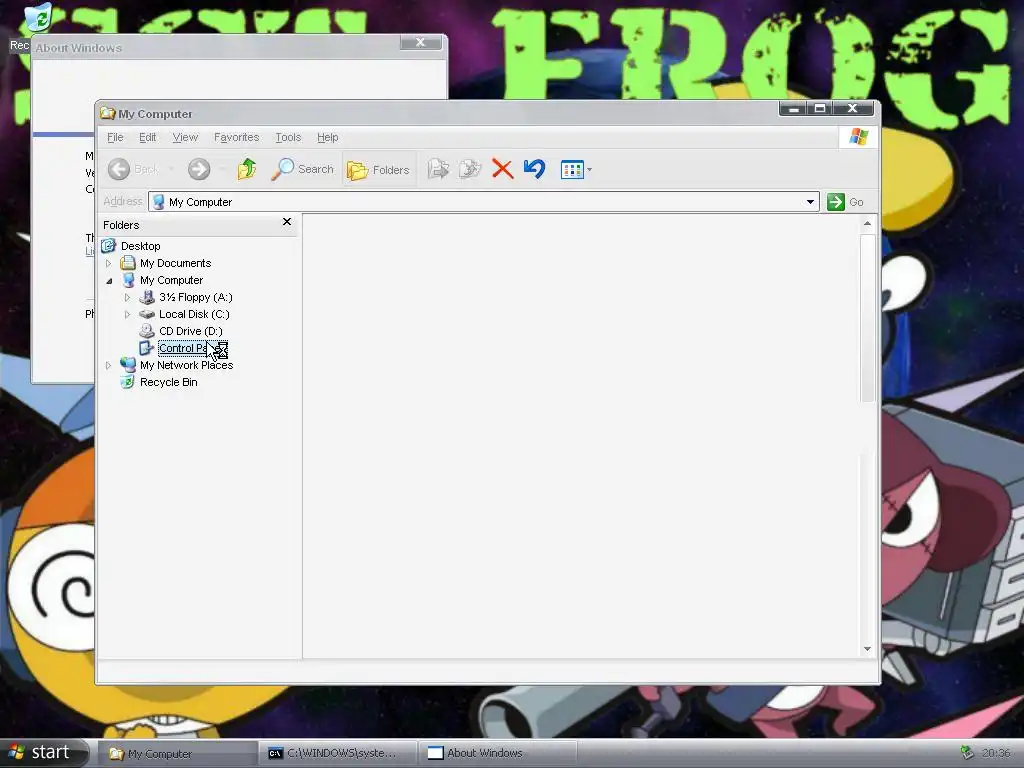The width and height of the screenshot is (1024, 768).
Task: Open the View menu
Action: [x=185, y=137]
